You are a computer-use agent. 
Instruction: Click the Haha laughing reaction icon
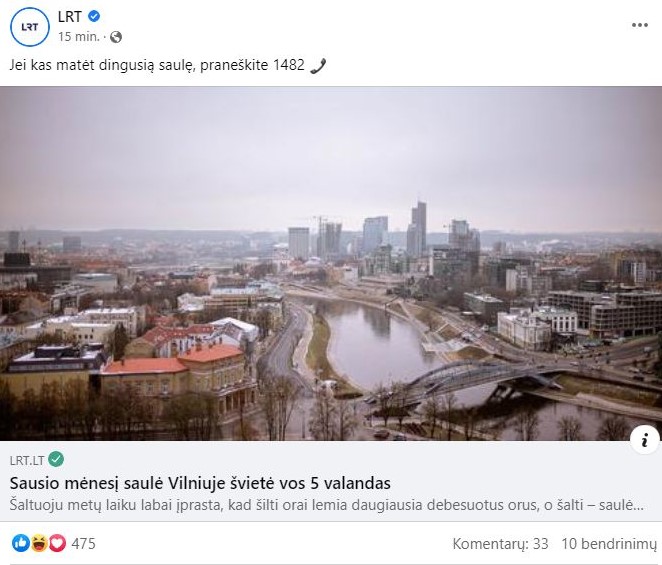point(39,543)
